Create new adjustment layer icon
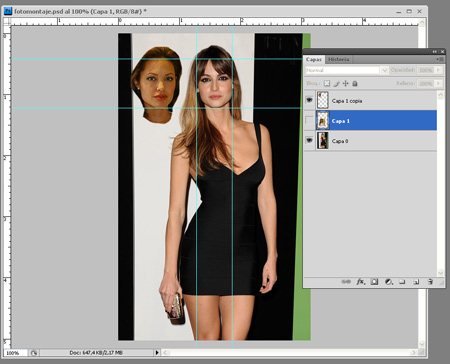This screenshot has height=364, width=450. [388, 282]
